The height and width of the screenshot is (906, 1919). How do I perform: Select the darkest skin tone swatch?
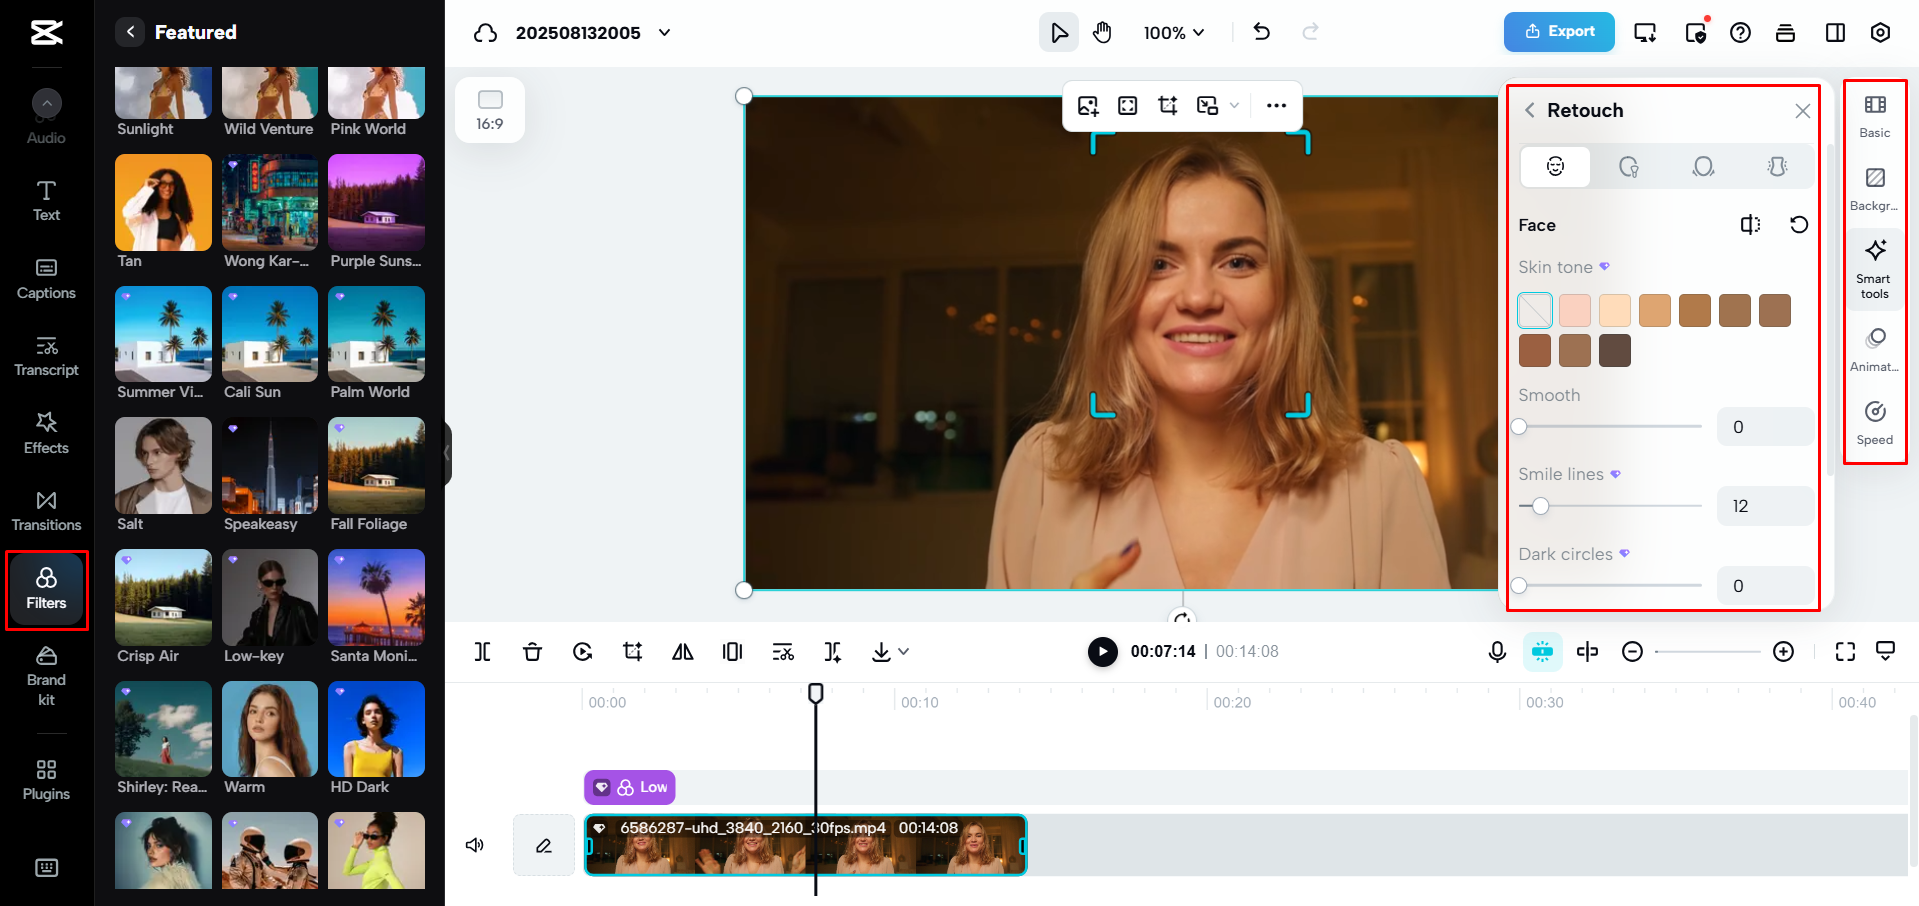(1613, 350)
